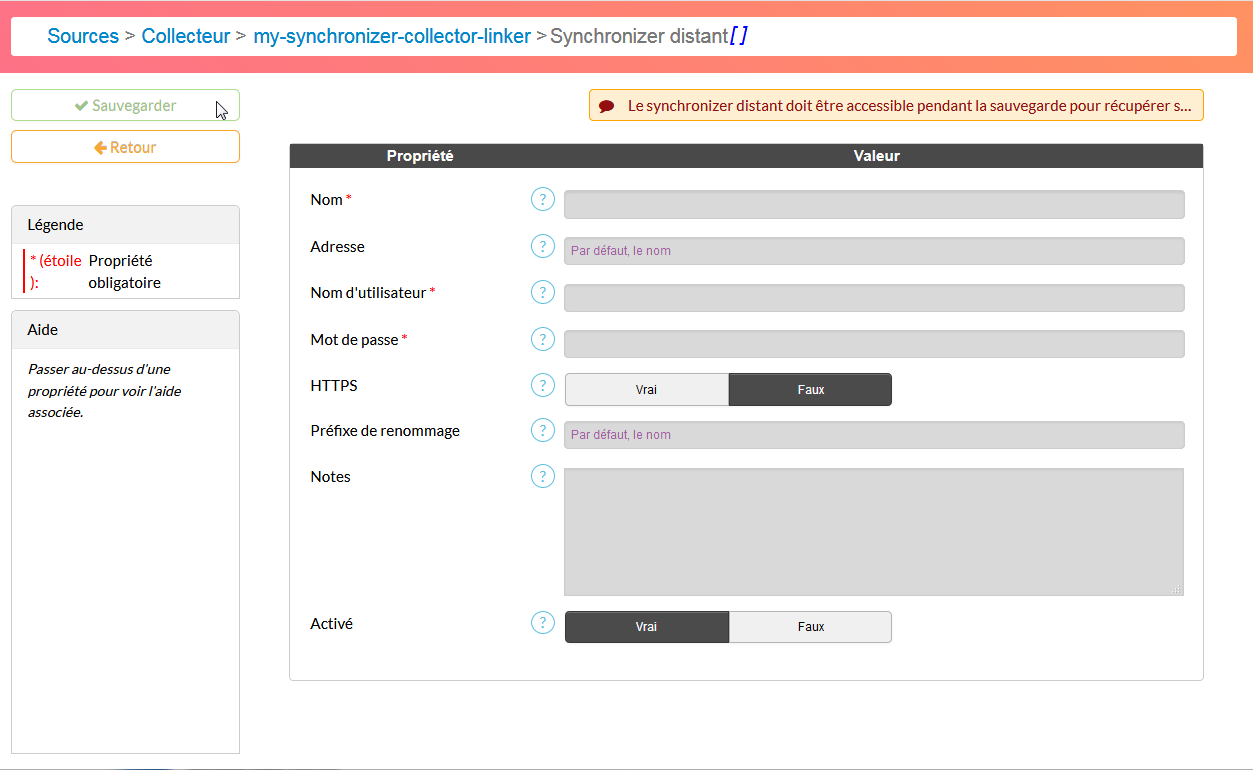Click the help icon next to Nom

(x=542, y=199)
